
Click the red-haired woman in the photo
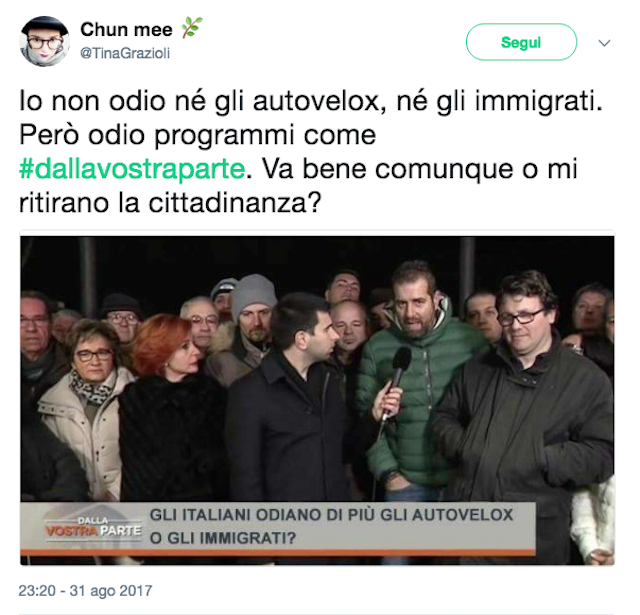[171, 408]
